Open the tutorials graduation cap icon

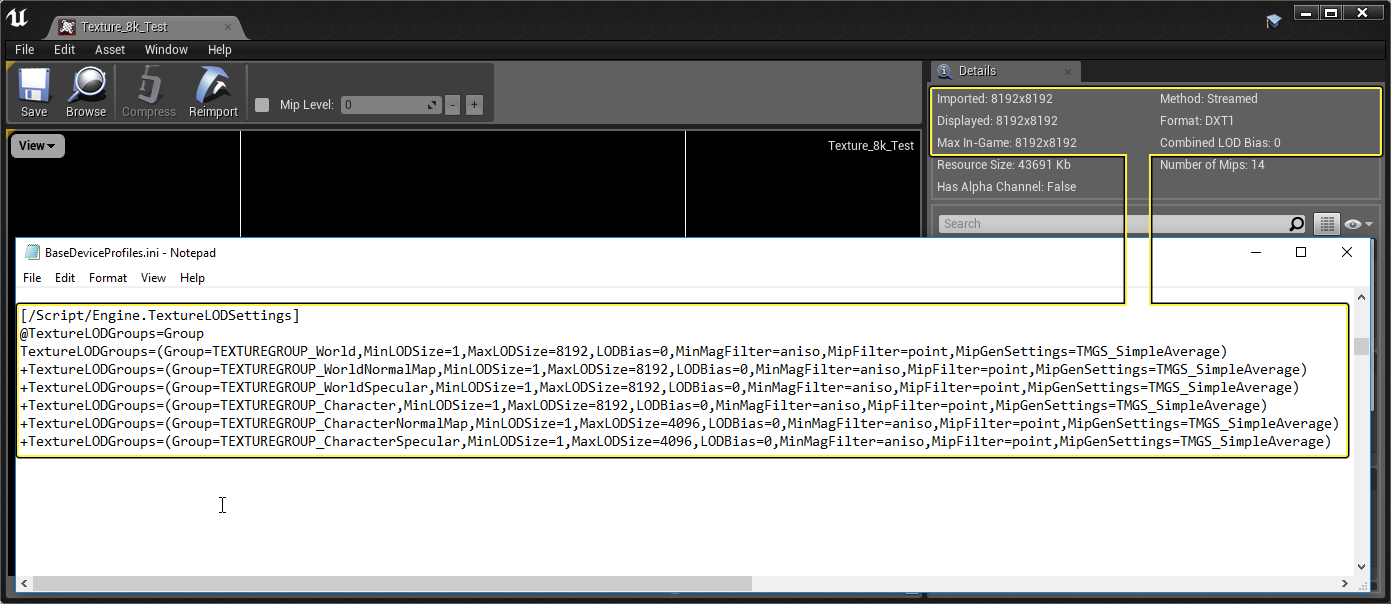coord(1273,22)
